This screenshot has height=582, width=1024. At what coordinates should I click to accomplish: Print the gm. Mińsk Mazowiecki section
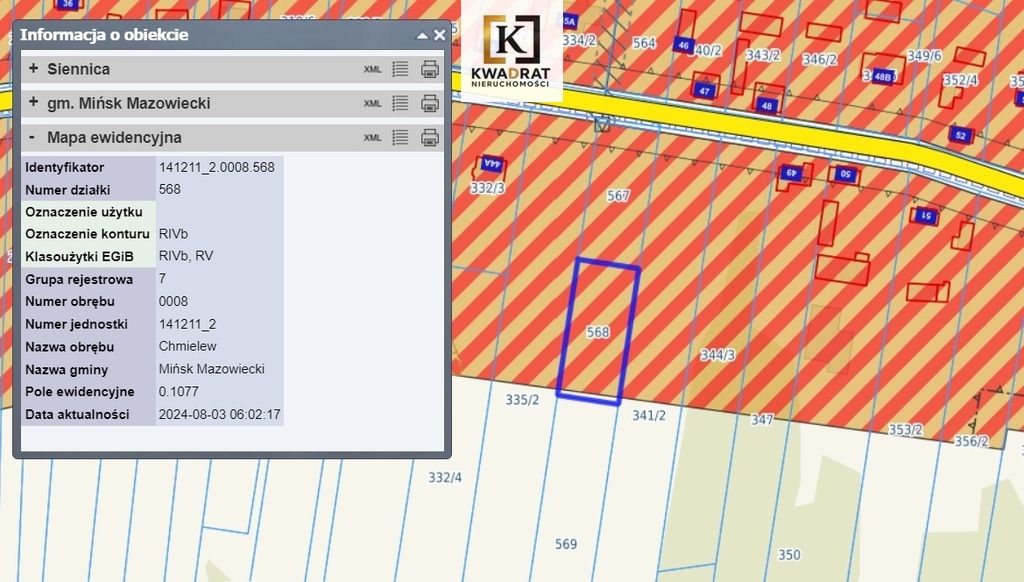coord(430,103)
